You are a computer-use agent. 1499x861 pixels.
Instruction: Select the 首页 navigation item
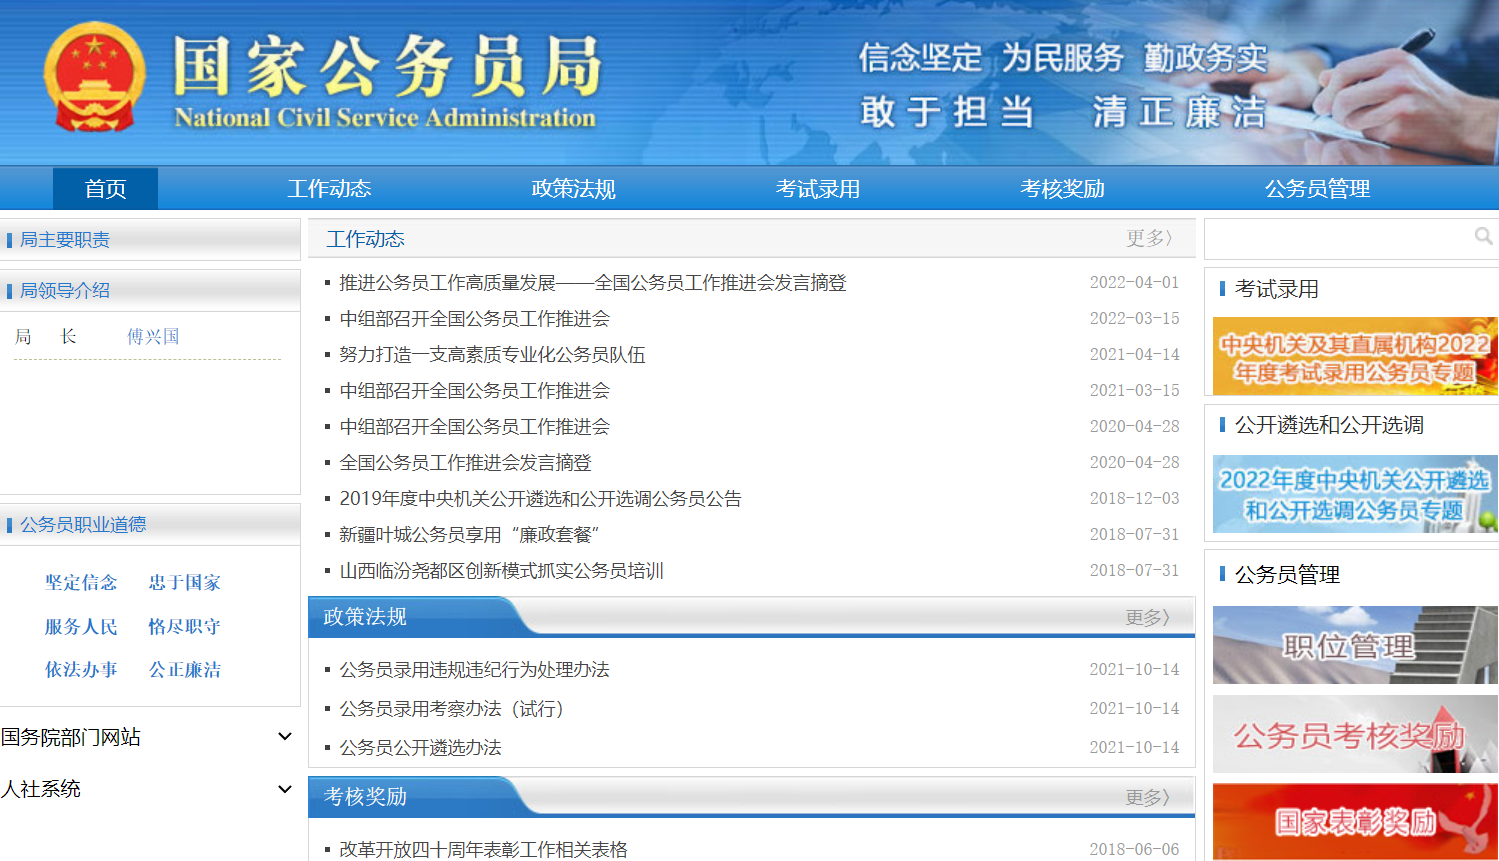point(104,188)
